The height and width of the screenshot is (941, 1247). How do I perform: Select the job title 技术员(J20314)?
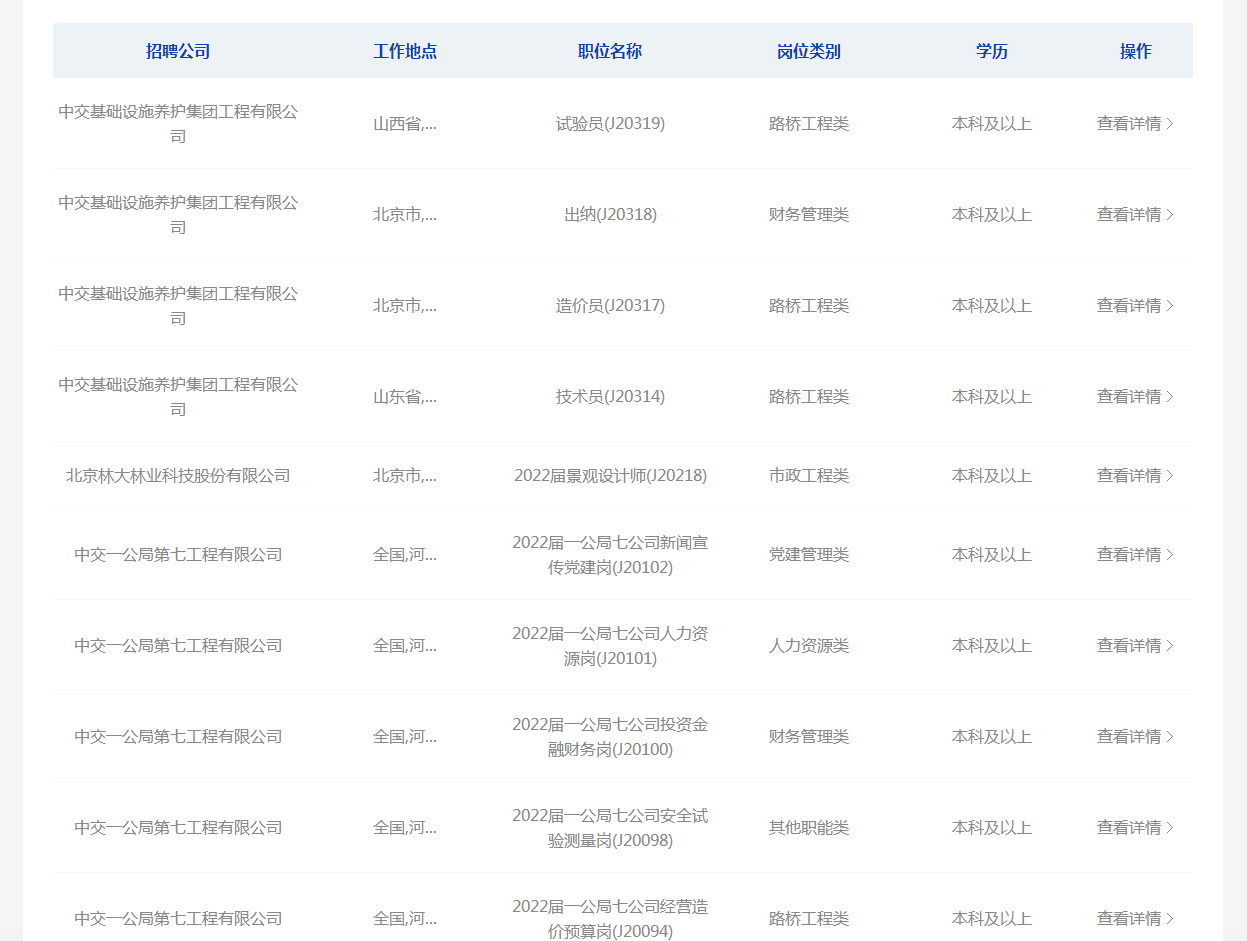tap(610, 397)
